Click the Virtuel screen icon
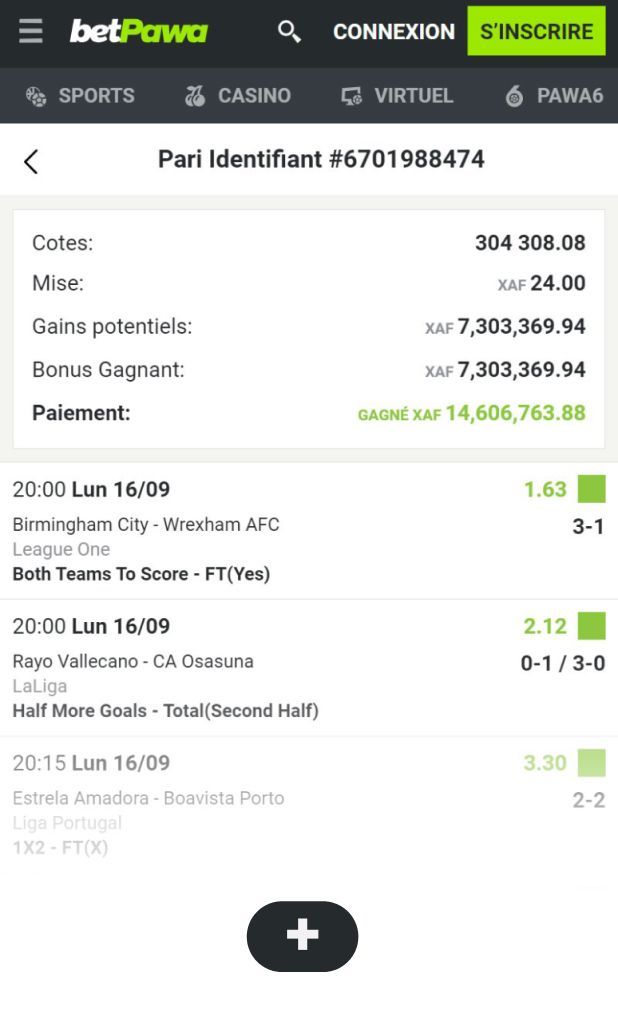The height and width of the screenshot is (1030, 618). (x=351, y=96)
